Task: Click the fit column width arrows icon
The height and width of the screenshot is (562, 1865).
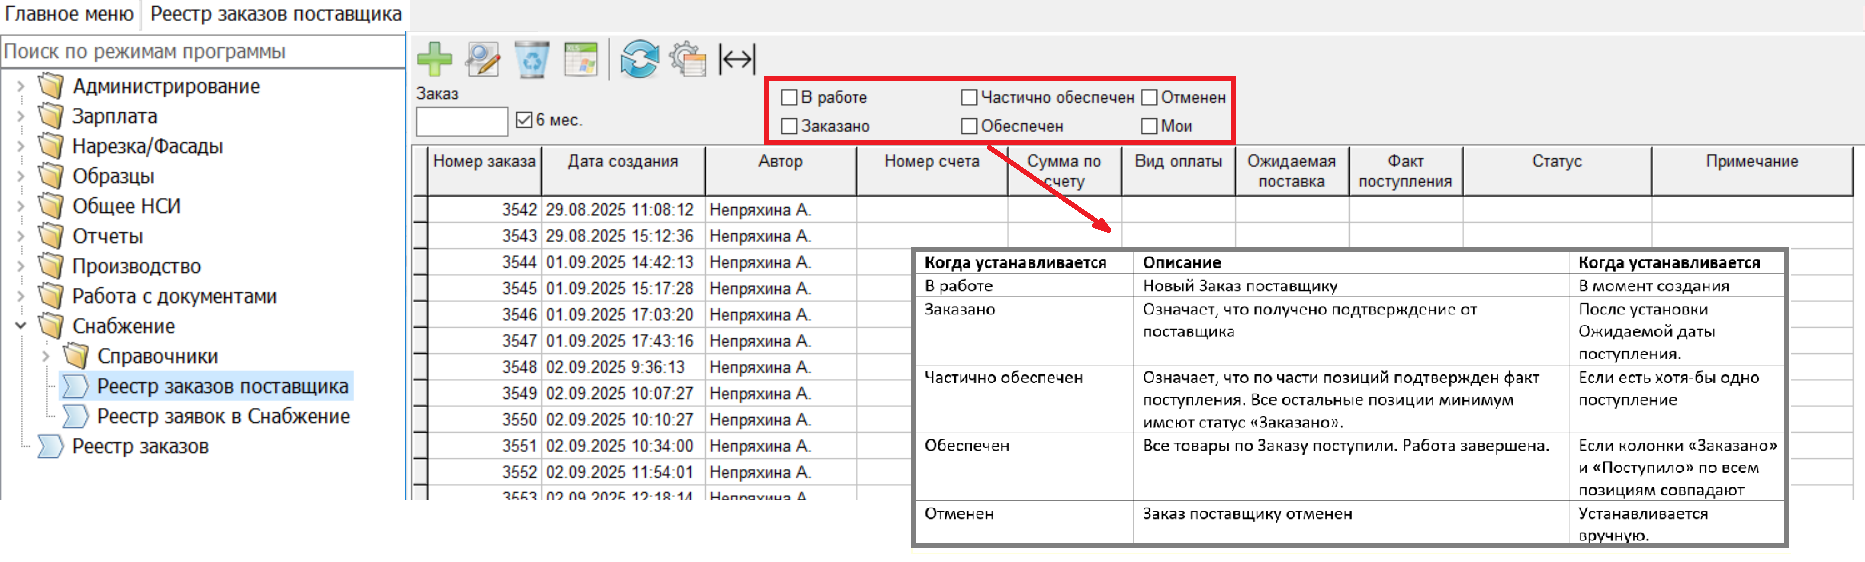Action: [x=737, y=59]
